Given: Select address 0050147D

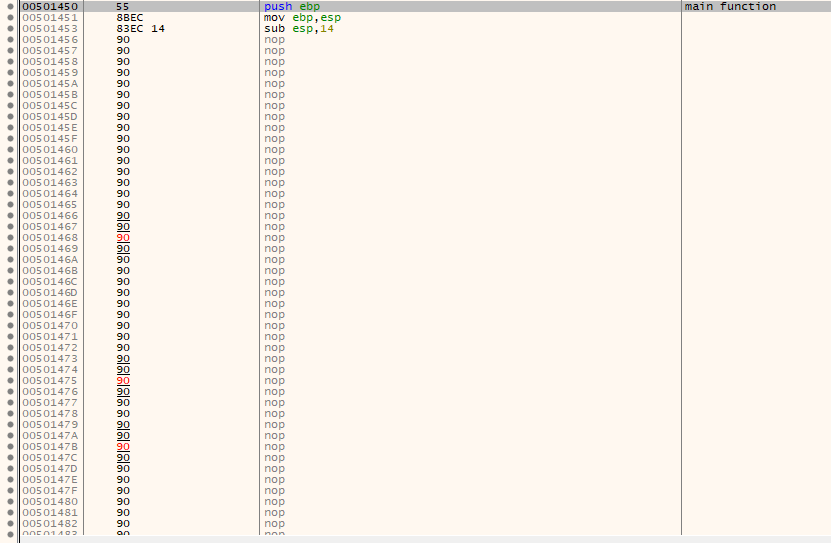Looking at the screenshot, I should tap(50, 468).
